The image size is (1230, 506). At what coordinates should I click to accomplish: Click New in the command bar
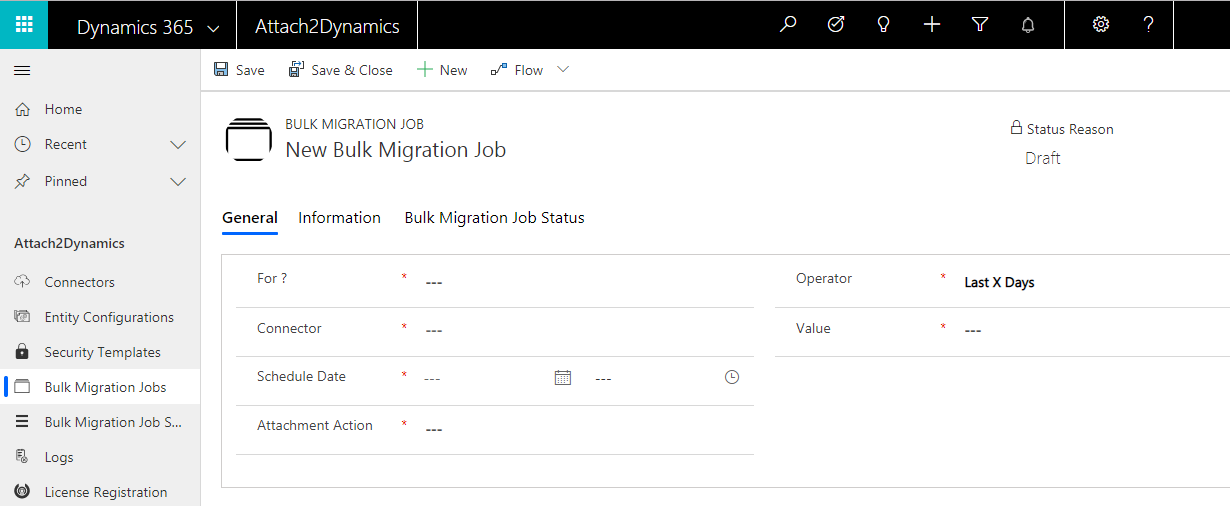442,70
